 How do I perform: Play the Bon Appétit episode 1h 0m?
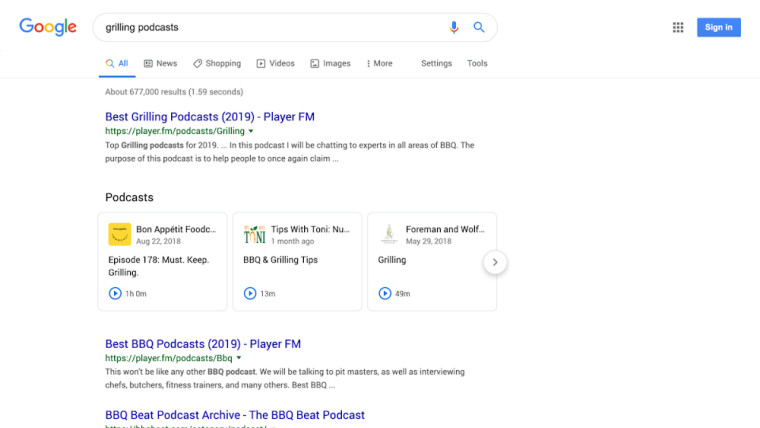click(x=115, y=293)
